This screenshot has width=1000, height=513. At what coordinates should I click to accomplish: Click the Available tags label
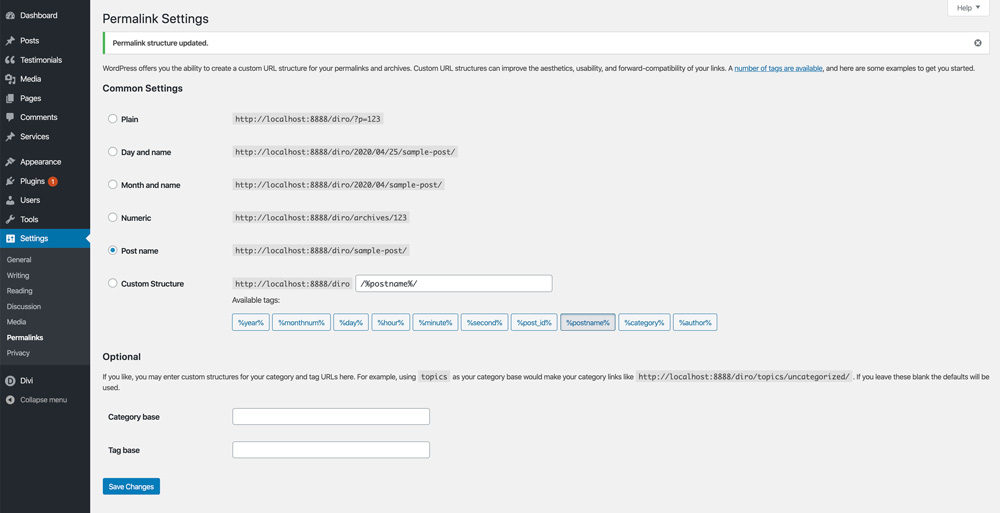point(256,300)
